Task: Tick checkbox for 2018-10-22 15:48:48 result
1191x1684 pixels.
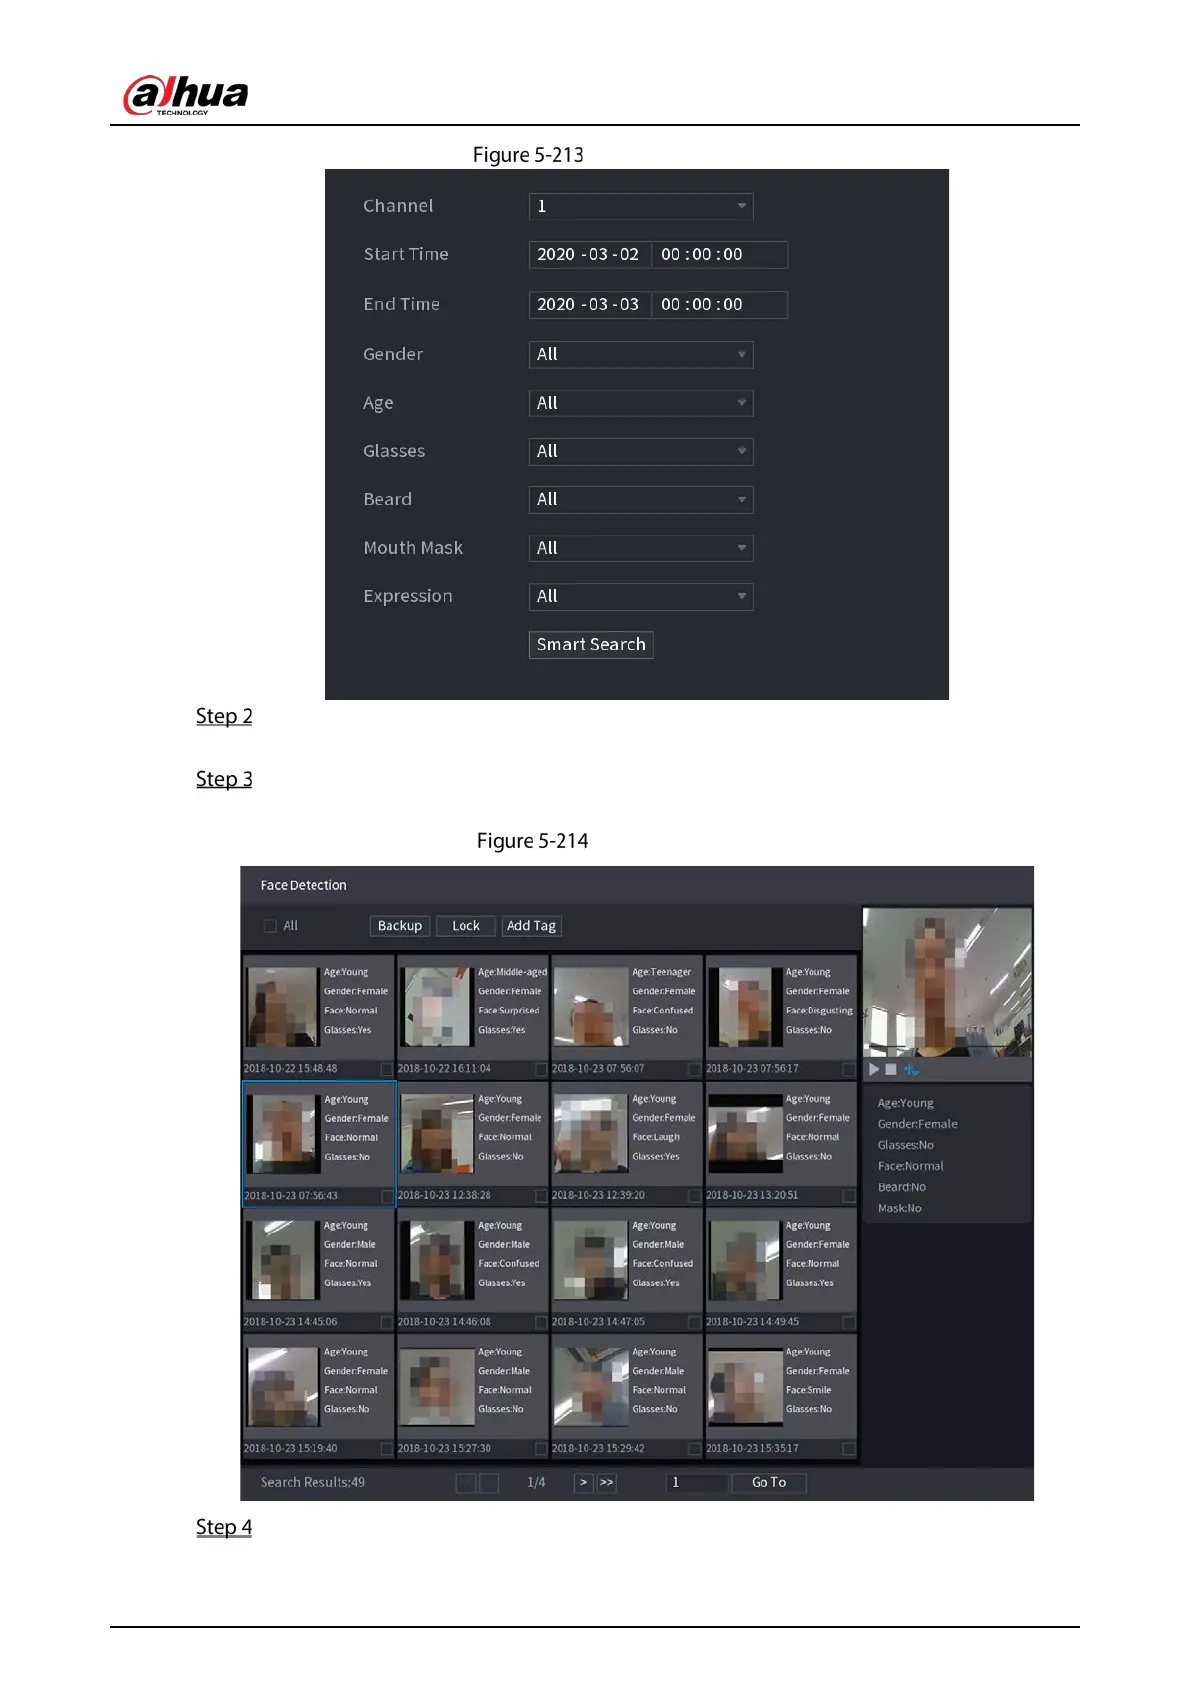Action: 387,1069
